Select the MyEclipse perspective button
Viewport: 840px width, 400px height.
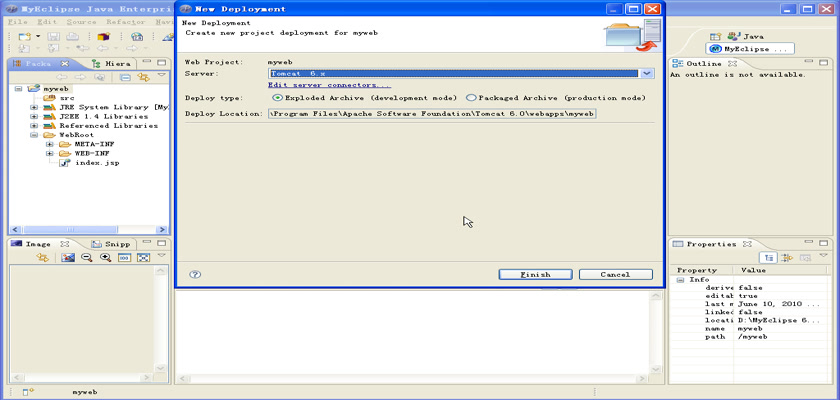(750, 49)
